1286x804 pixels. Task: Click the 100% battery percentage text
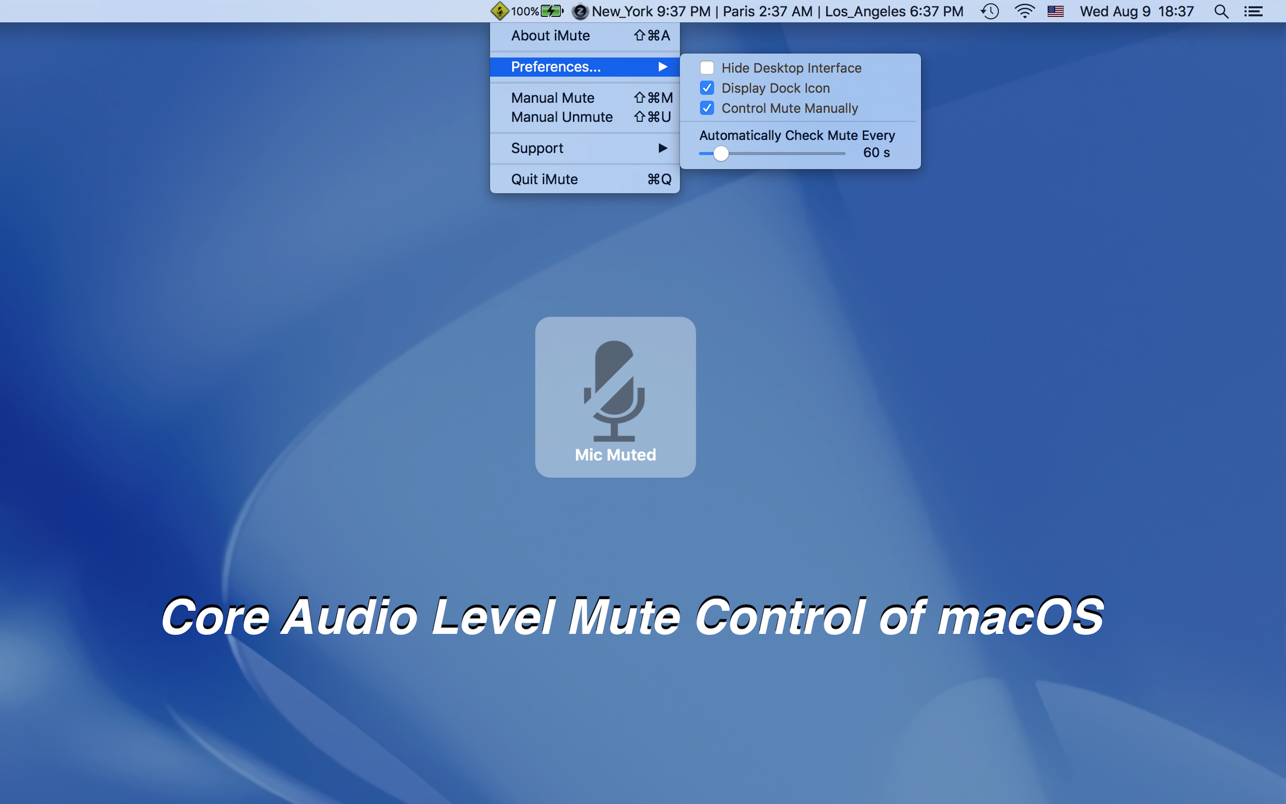(x=525, y=12)
